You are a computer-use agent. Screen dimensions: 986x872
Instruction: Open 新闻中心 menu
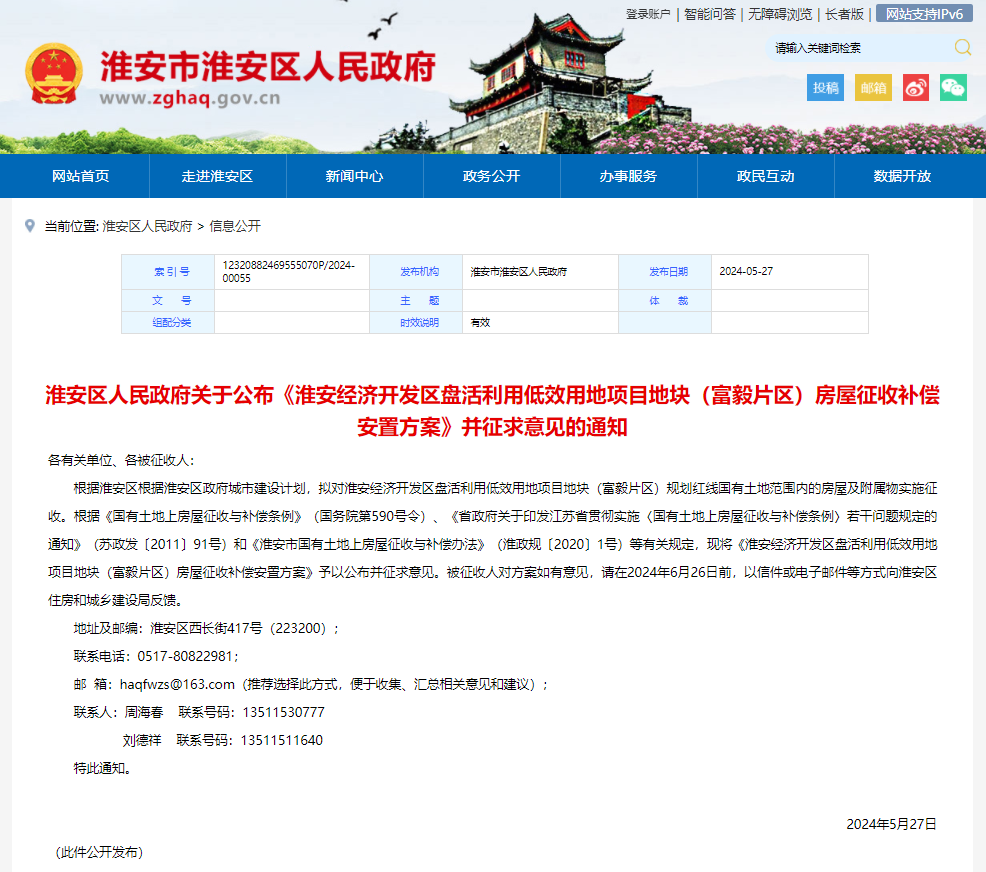point(355,176)
